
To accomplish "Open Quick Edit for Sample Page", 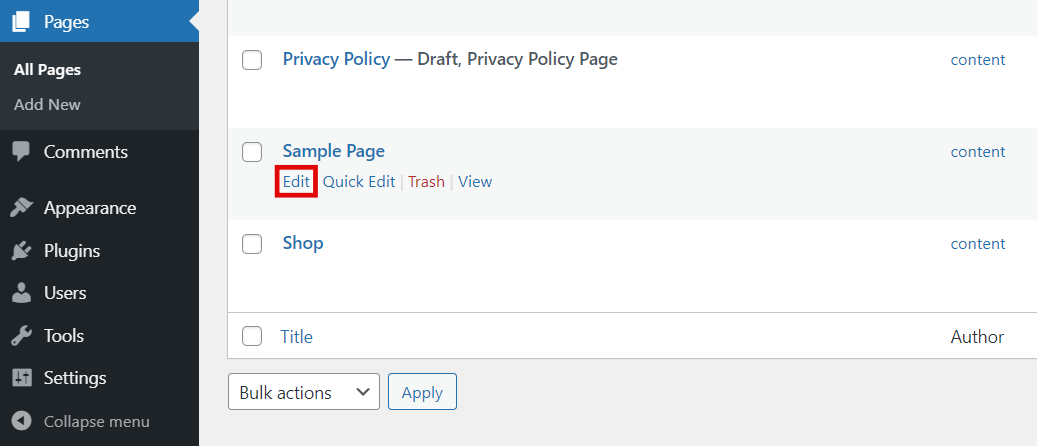I will click(358, 182).
